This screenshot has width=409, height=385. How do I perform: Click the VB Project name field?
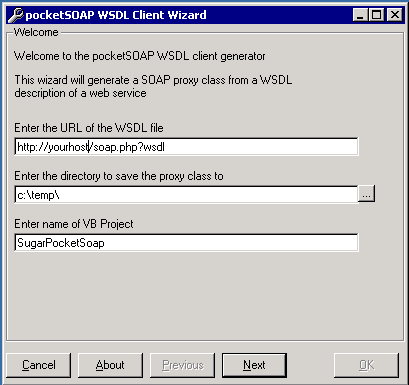pos(186,243)
